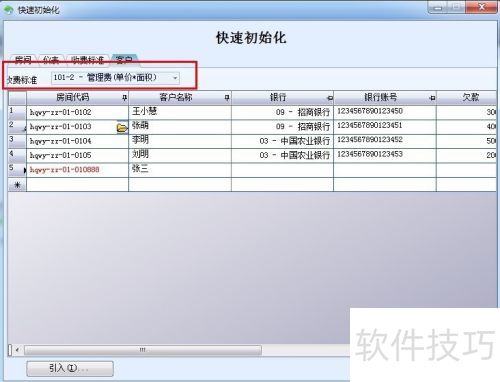Switch to the 房间 tab
The image size is (500, 382).
[23, 60]
